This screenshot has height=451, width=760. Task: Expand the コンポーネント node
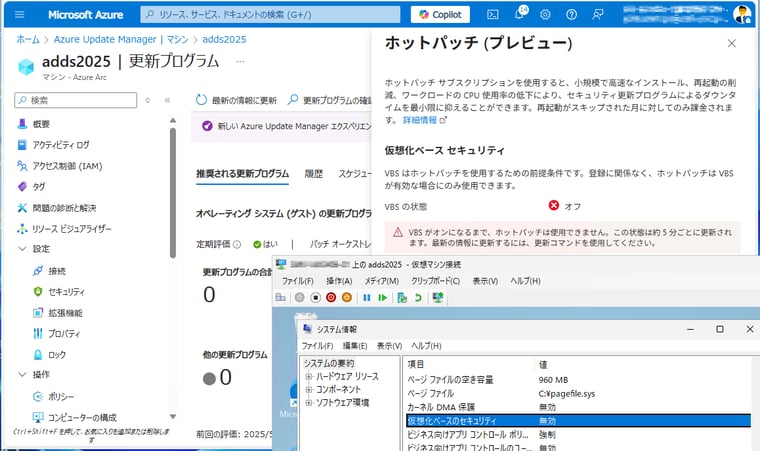click(308, 389)
